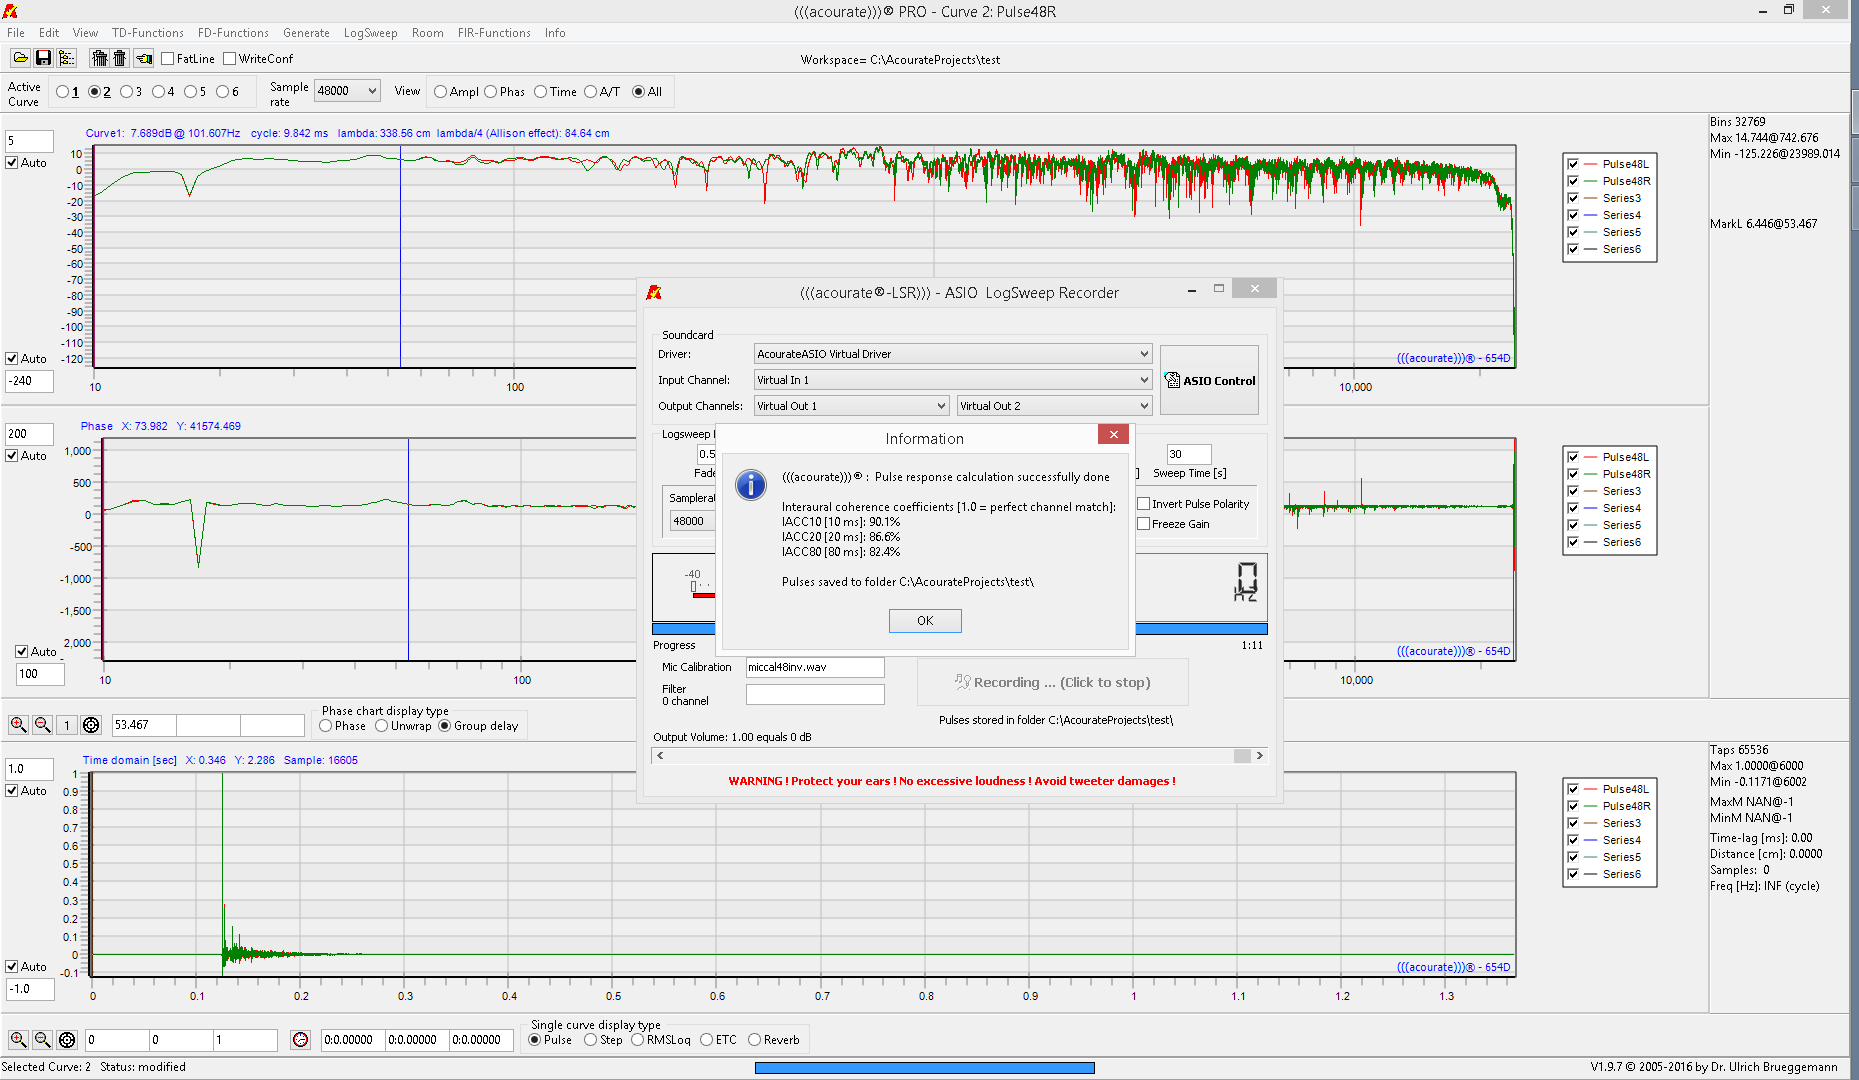
Task: Click the output volume slider thumb
Action: (1242, 756)
